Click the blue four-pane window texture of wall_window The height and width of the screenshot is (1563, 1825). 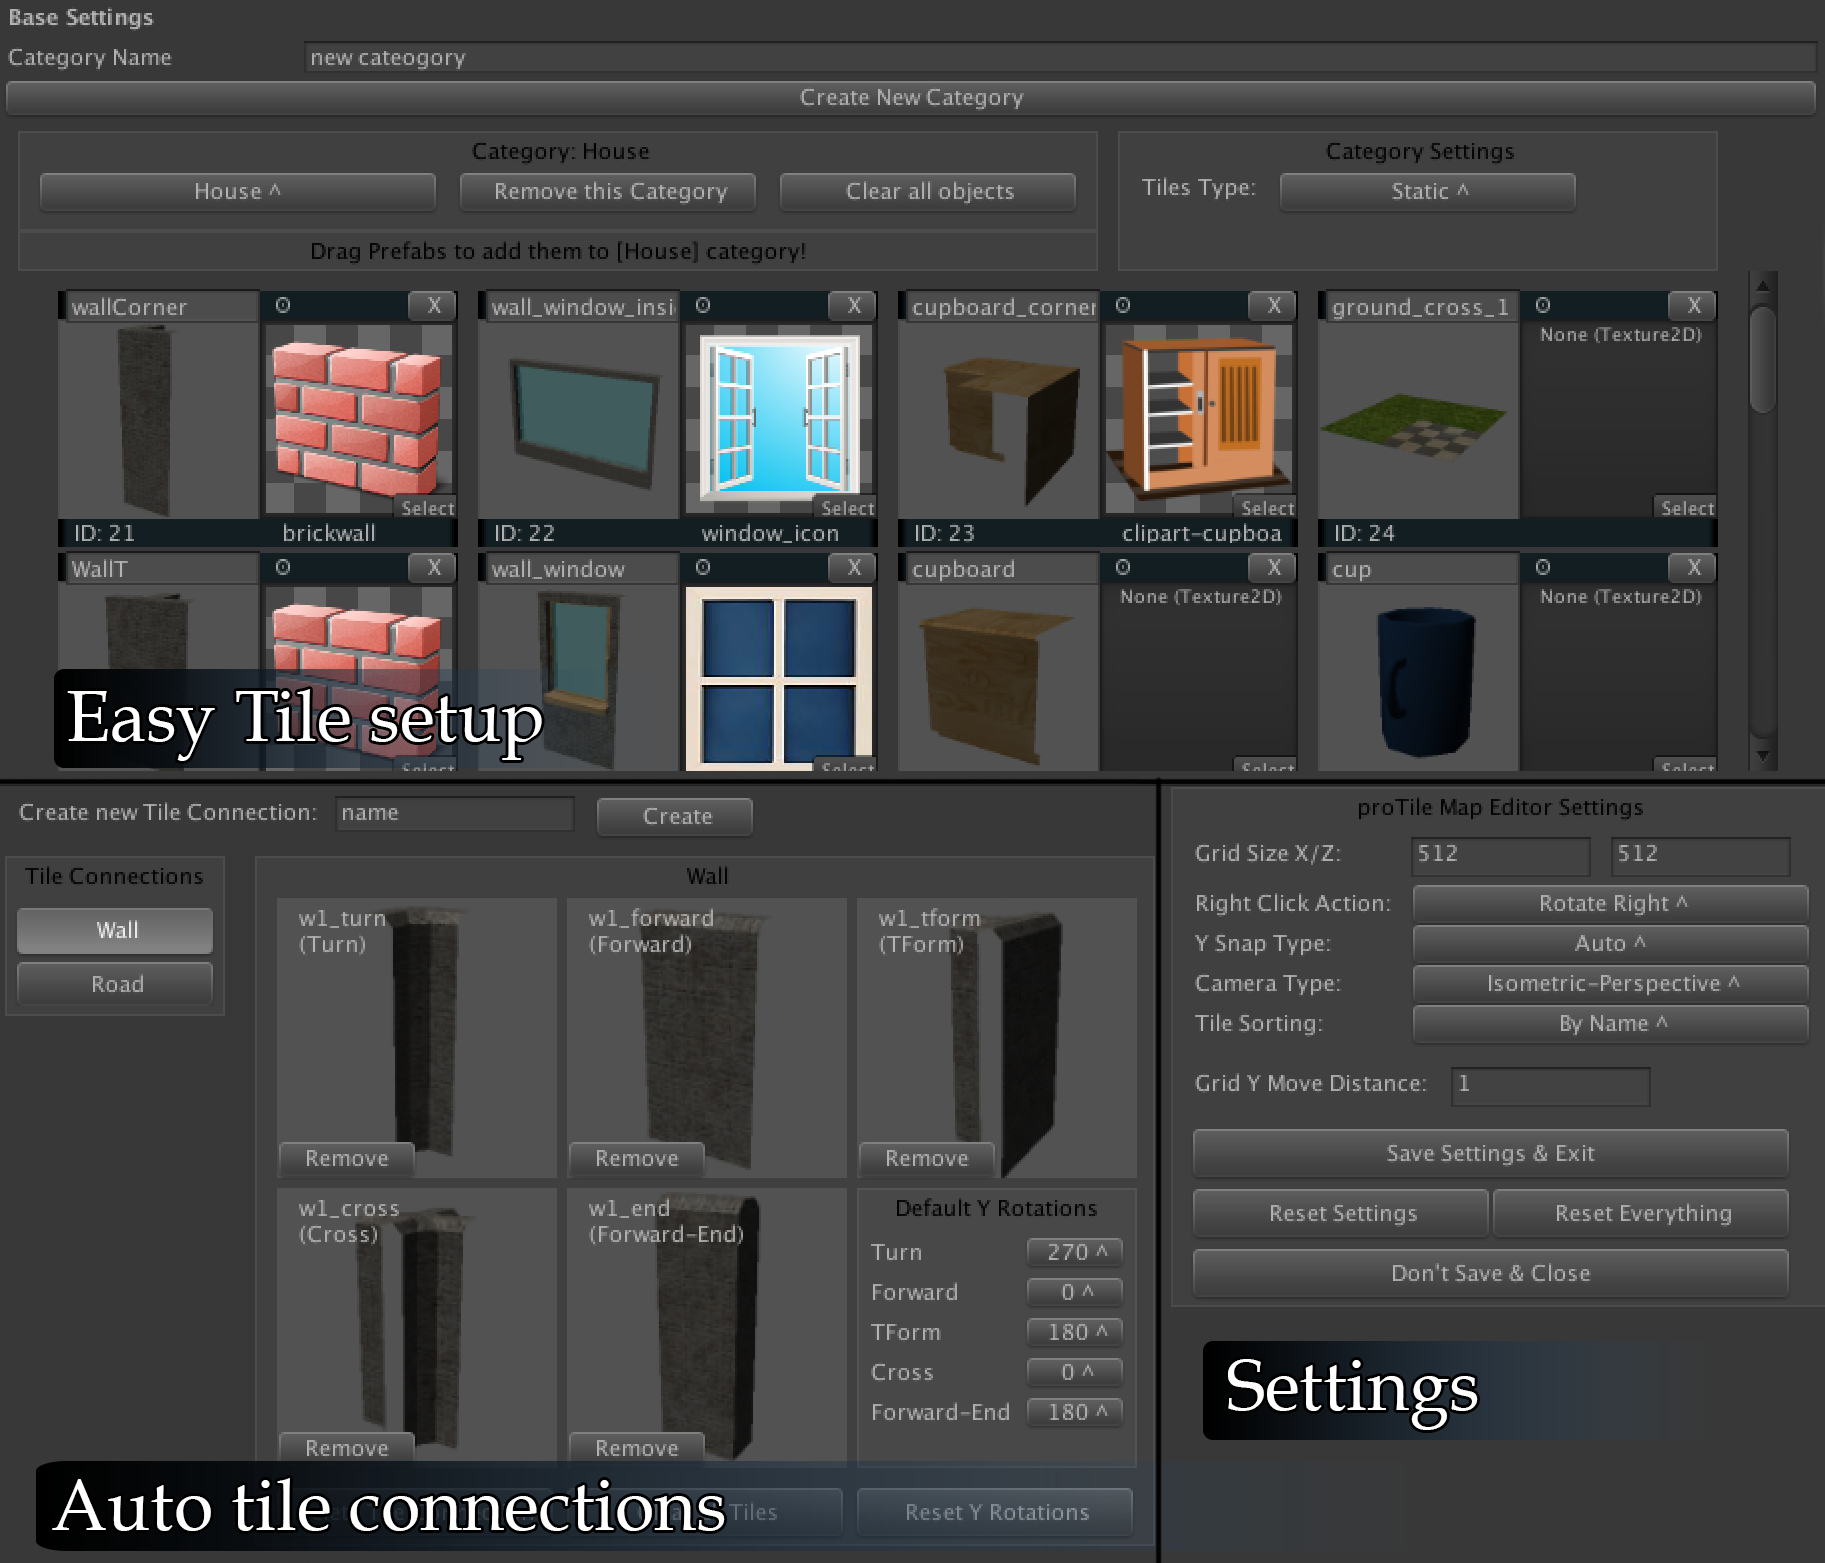click(778, 678)
